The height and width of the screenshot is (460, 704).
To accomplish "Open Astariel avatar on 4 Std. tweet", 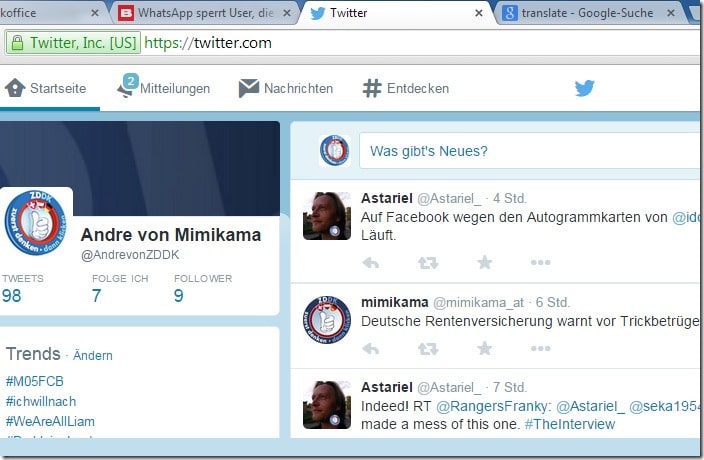I will (x=327, y=216).
